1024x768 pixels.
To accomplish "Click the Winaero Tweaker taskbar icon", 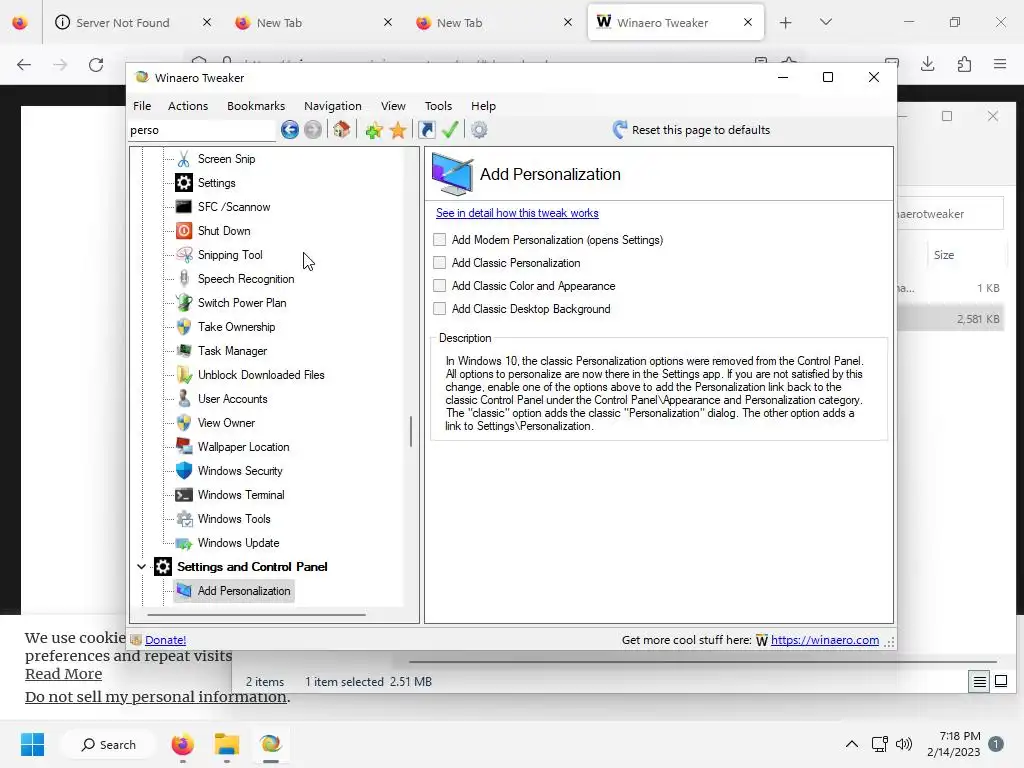I will click(270, 744).
